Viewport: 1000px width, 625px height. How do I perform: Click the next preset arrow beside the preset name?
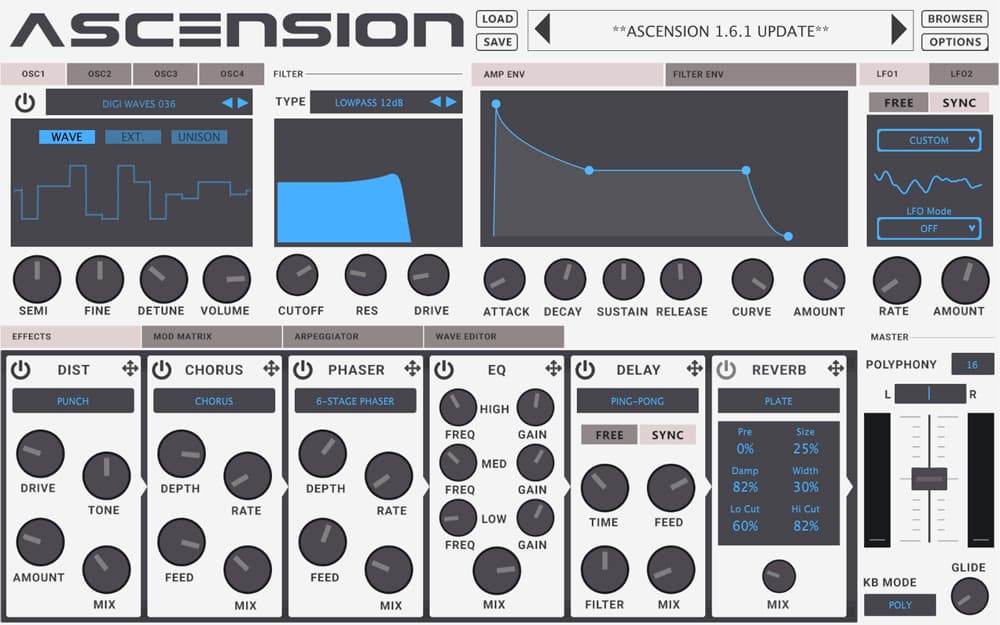click(898, 30)
